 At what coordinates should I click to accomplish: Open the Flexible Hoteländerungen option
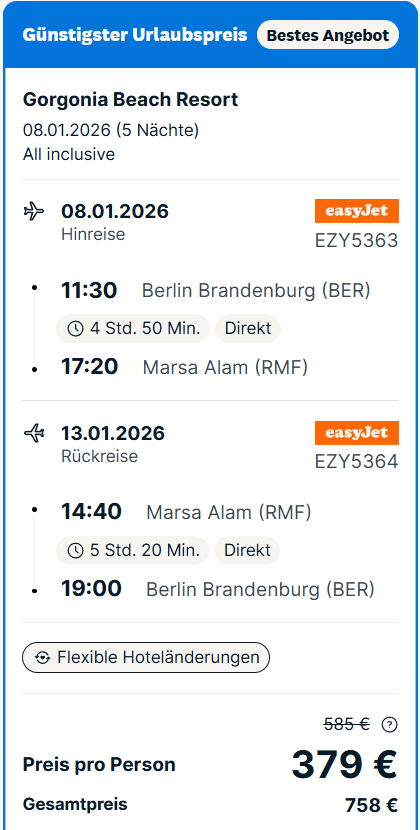click(146, 657)
